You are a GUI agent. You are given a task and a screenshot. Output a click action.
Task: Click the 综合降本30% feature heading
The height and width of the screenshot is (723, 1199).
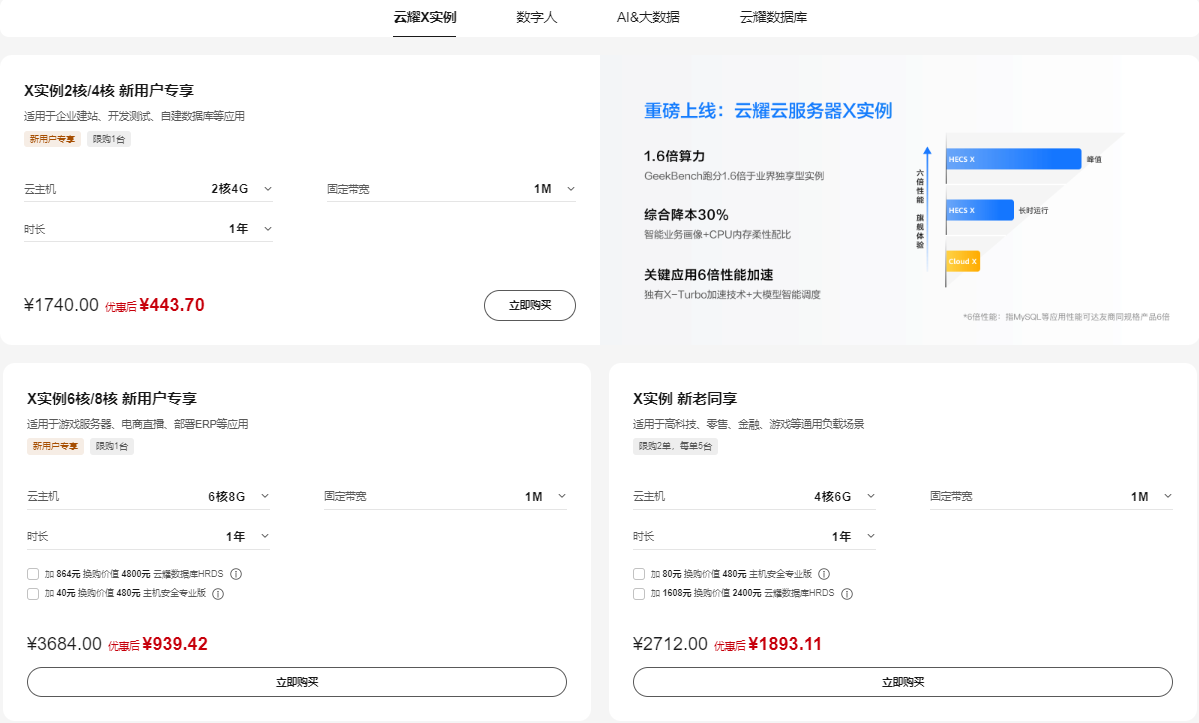686,215
